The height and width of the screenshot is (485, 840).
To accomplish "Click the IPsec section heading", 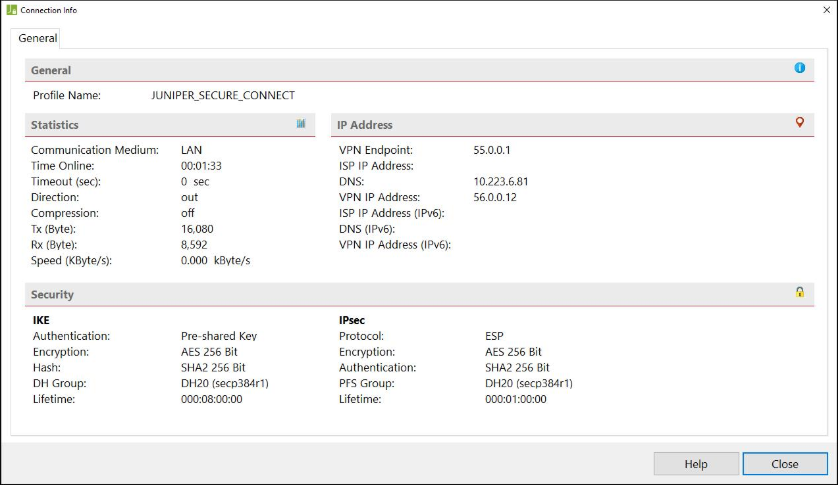I will click(354, 320).
